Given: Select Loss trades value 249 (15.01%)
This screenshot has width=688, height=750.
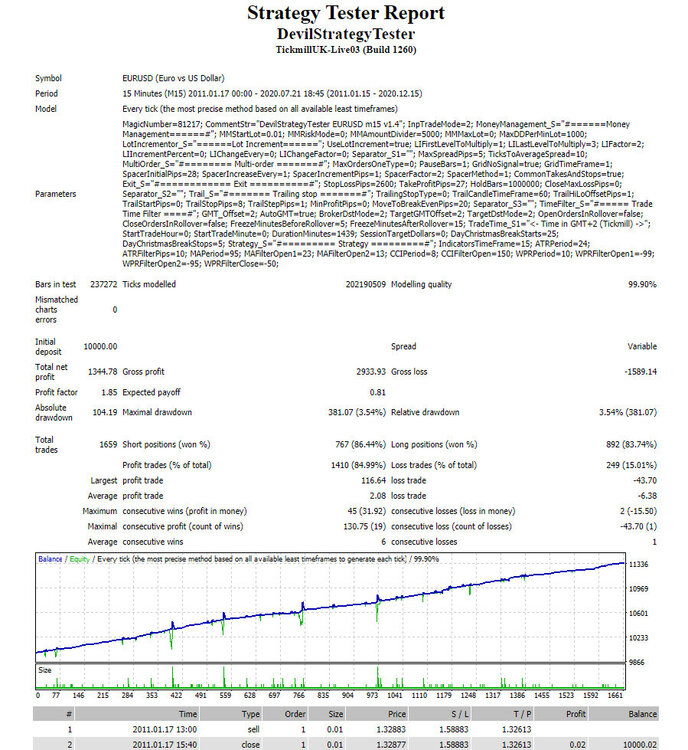Looking at the screenshot, I should click(632, 465).
